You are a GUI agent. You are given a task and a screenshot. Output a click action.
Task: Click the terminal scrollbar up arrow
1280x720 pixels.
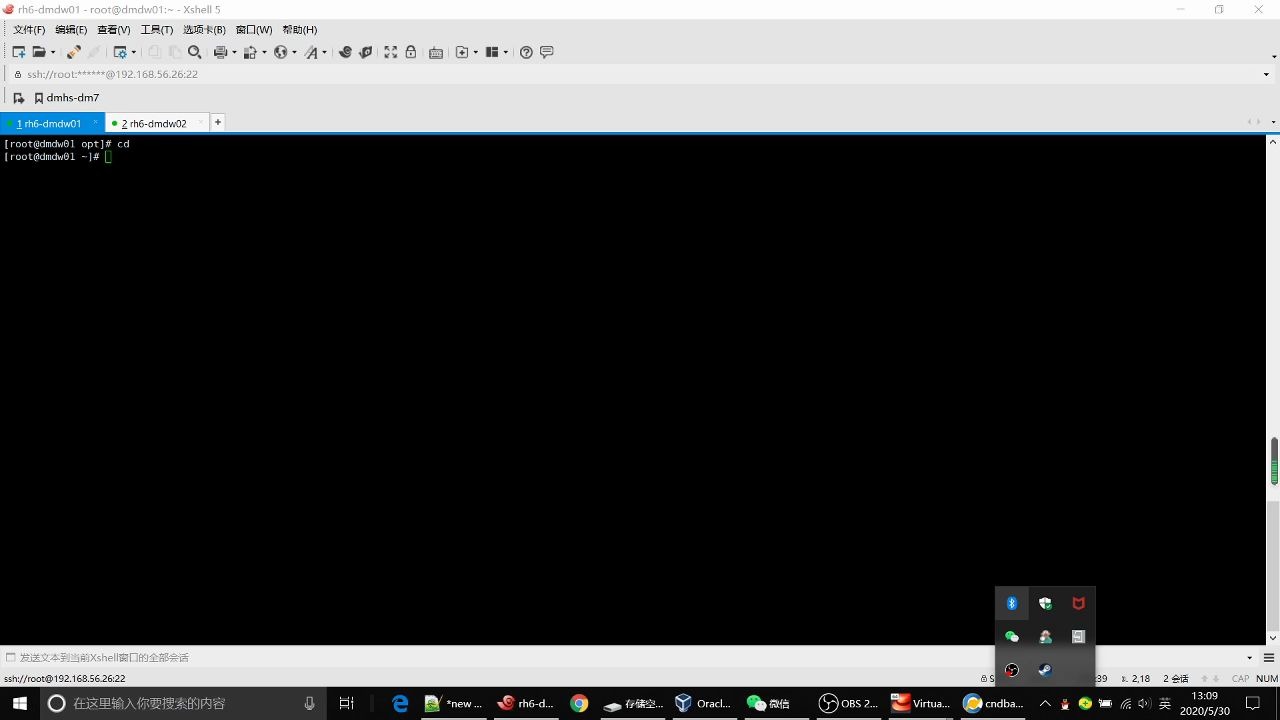(x=1273, y=142)
